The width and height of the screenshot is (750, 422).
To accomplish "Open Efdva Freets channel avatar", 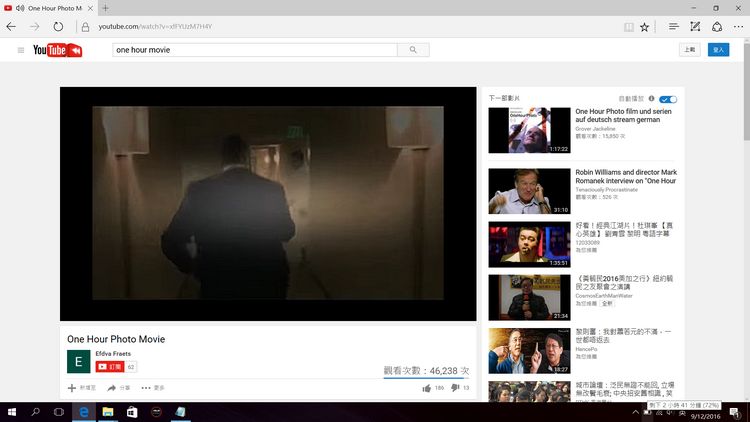I will (78, 361).
